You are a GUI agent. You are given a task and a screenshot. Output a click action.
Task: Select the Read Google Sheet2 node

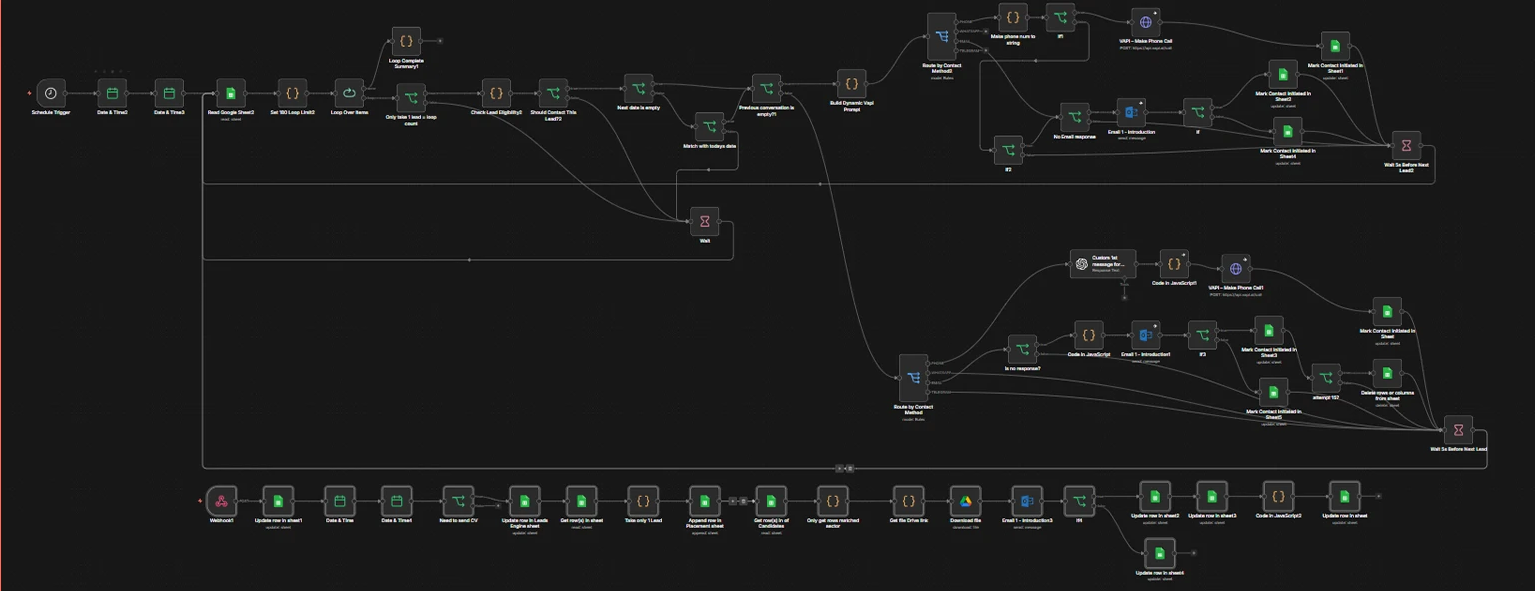pos(231,93)
